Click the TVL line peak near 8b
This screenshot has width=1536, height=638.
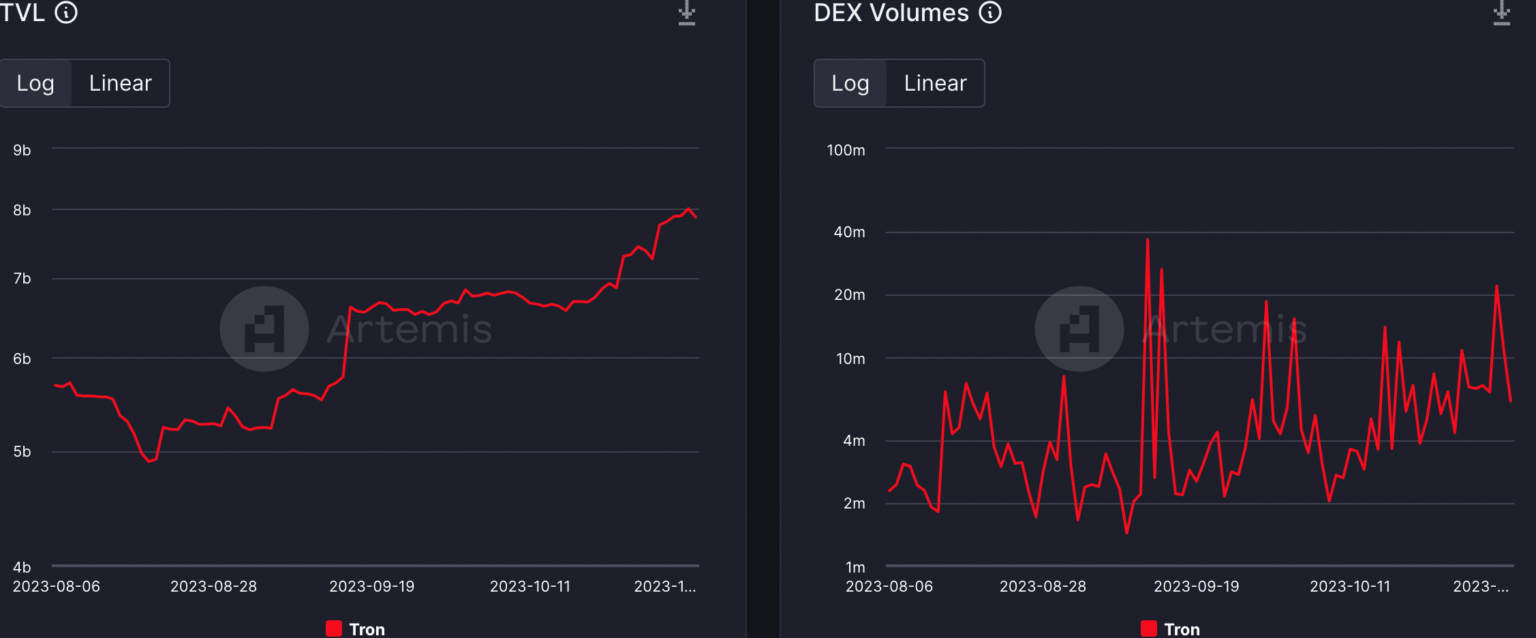[x=688, y=209]
